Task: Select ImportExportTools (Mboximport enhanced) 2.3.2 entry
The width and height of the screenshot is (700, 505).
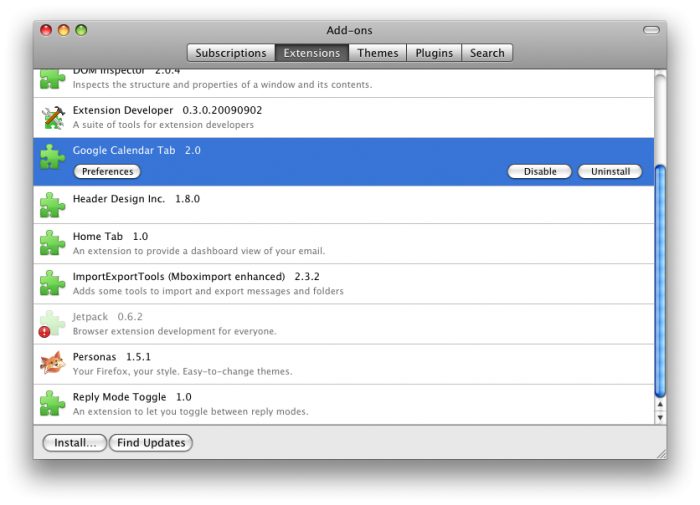Action: tap(344, 284)
